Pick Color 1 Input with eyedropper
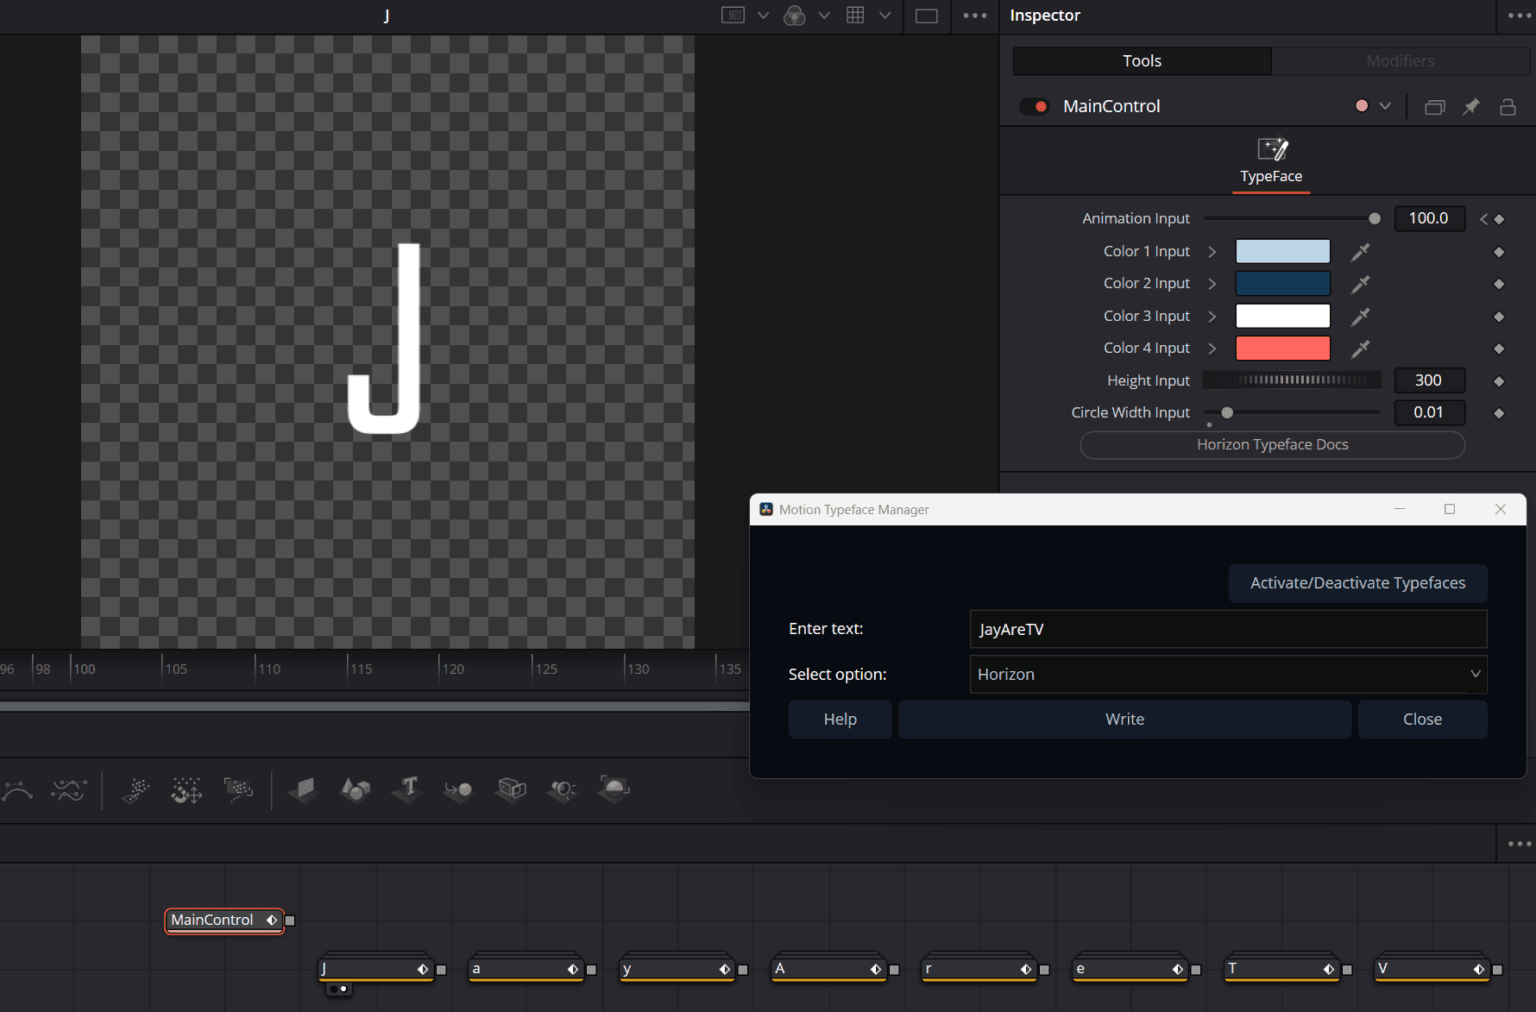The height and width of the screenshot is (1012, 1536). (1360, 252)
